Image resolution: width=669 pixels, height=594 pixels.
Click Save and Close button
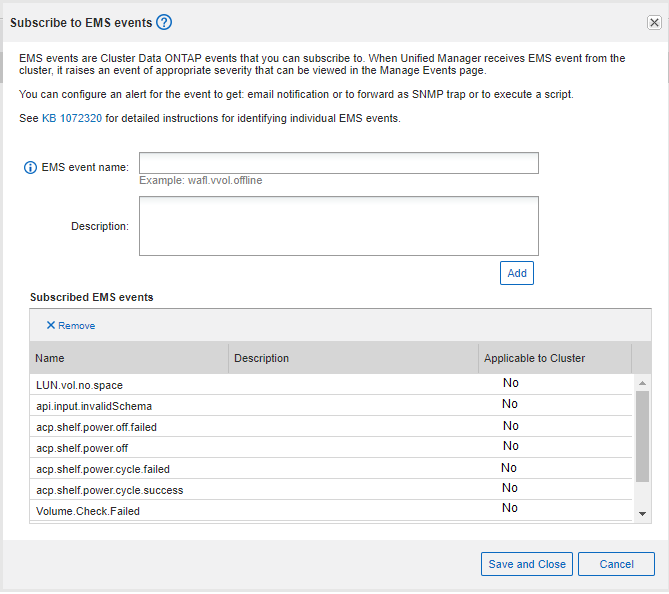coord(526,564)
